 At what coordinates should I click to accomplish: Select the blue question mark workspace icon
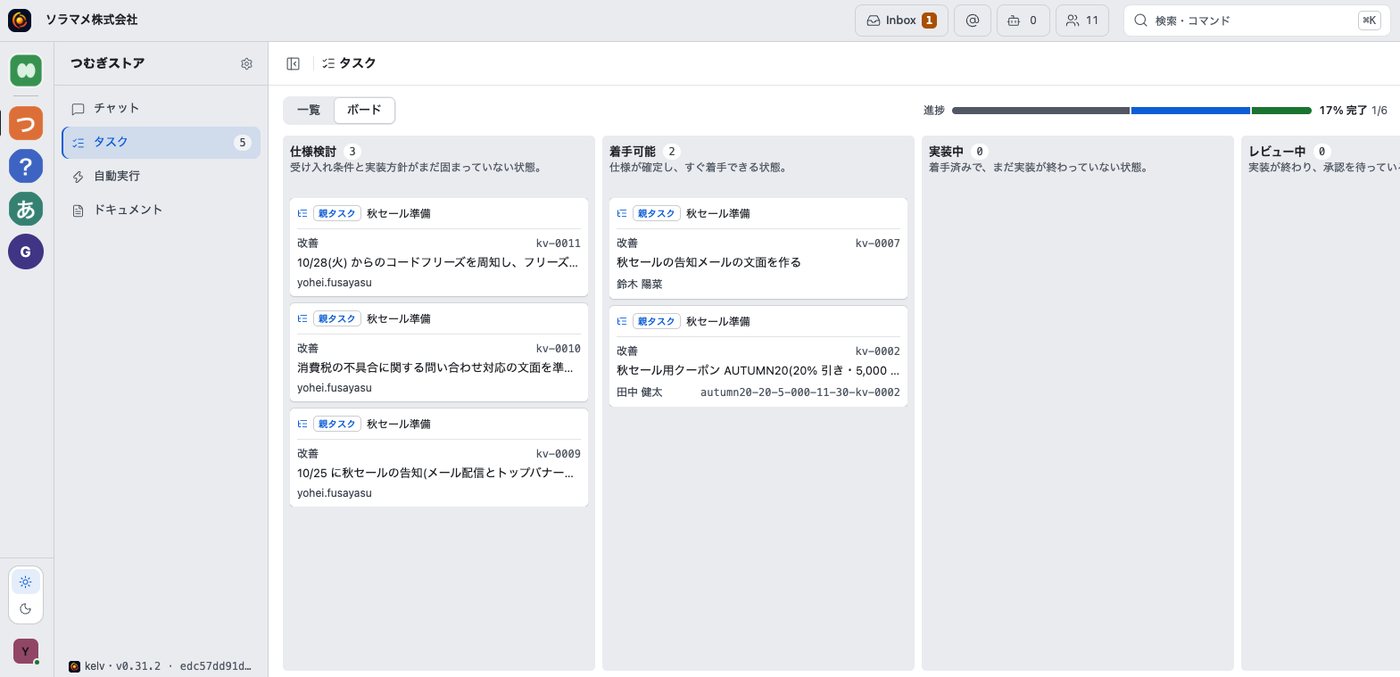pos(26,166)
